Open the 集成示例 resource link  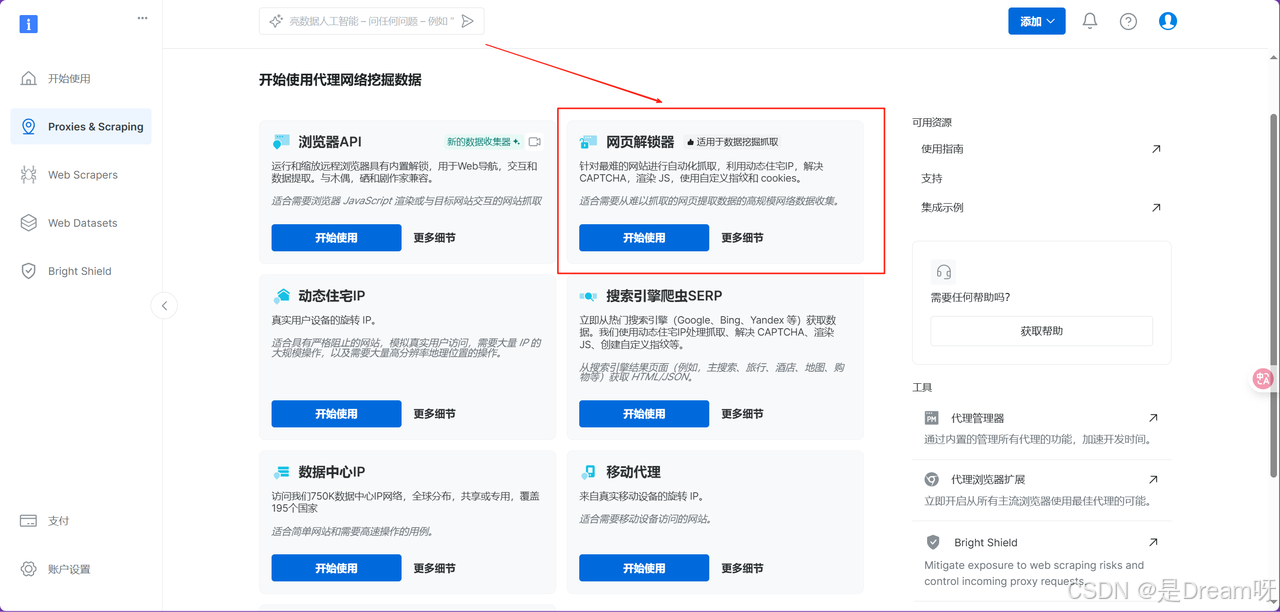942,208
